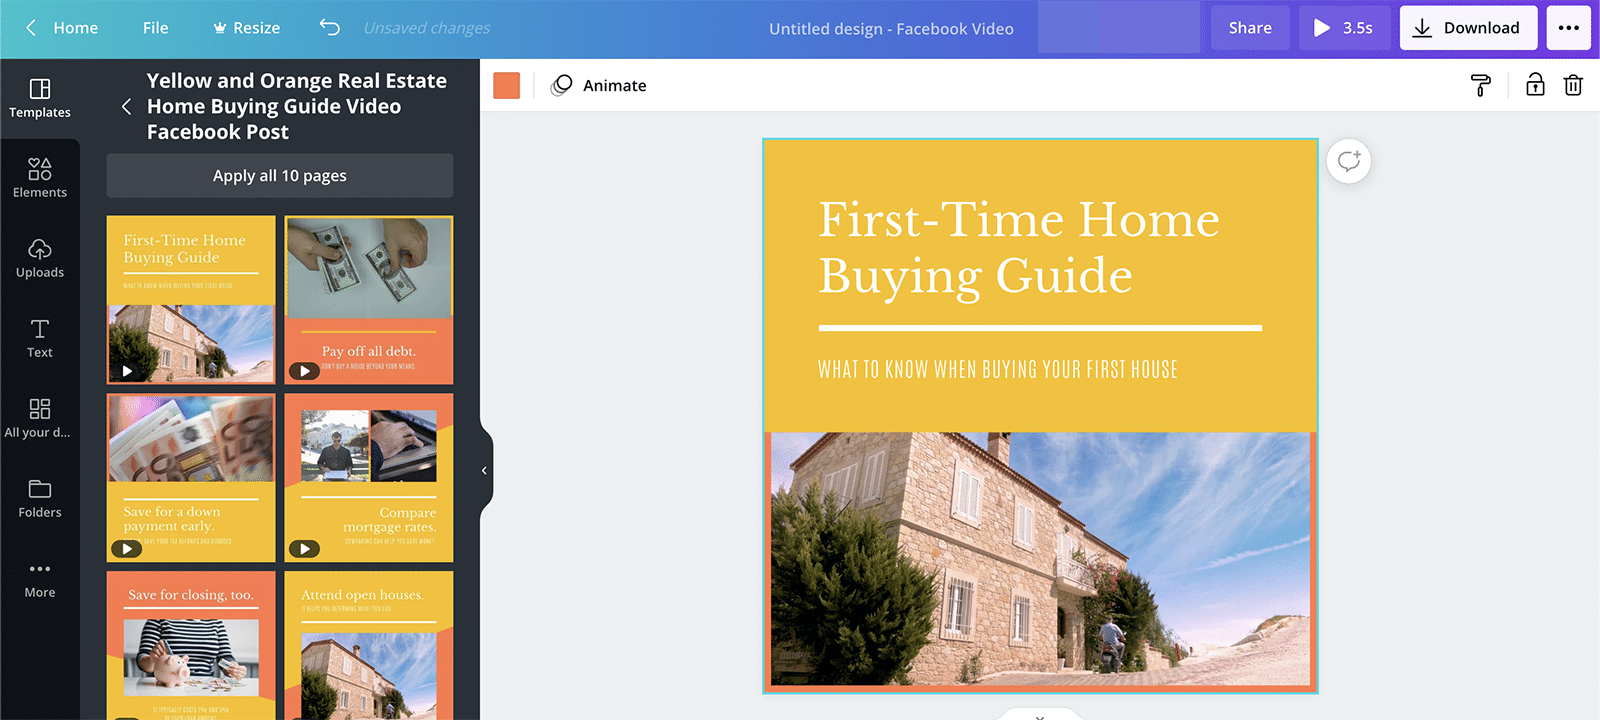Play the 3.5s video preview
Screen dimensions: 1600x720
pyautogui.click(x=1343, y=28)
